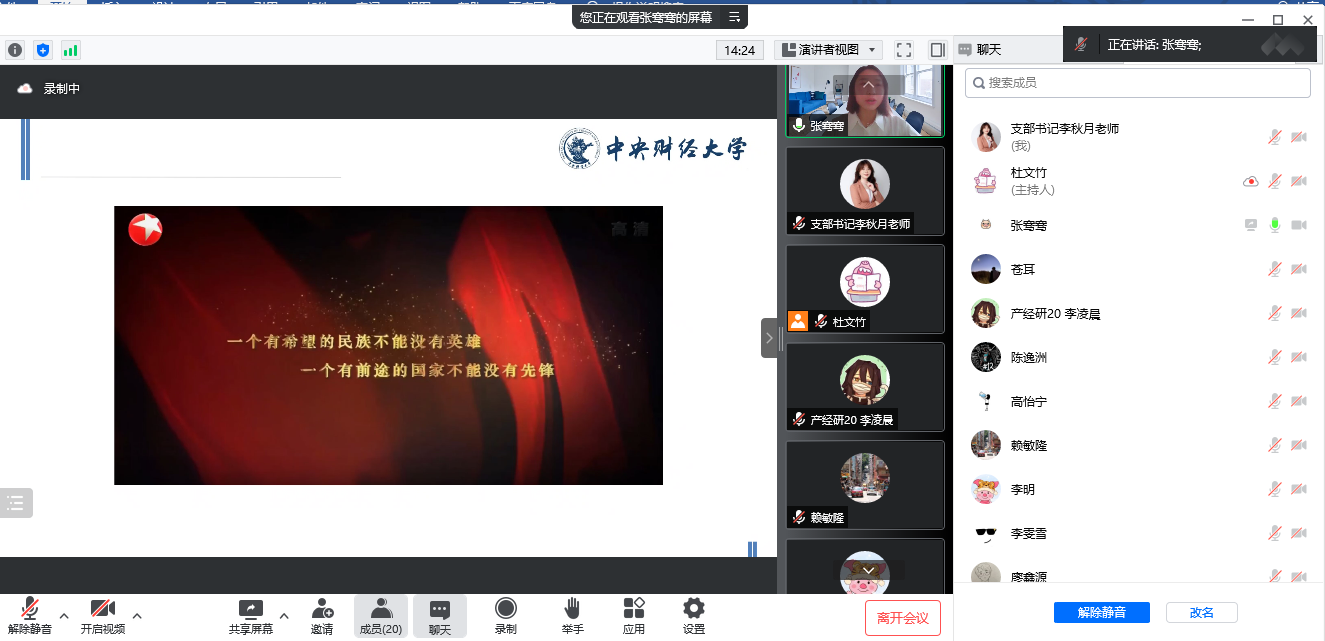Screen dimensions: 1325x641
Task: Click the red 离开会议 button
Action: [x=903, y=618]
